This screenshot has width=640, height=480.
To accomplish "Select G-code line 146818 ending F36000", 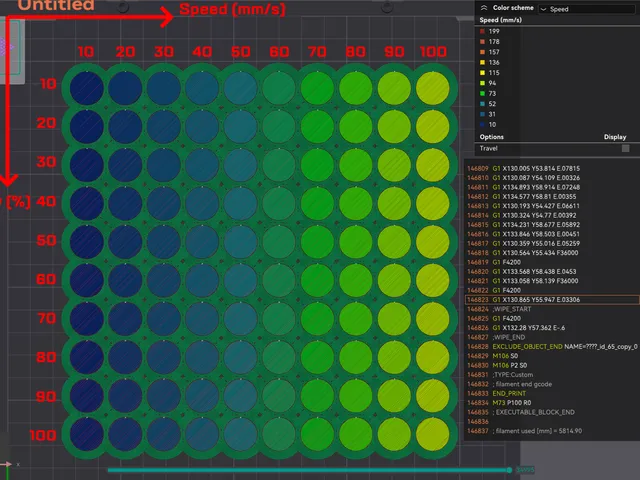I will (523, 253).
